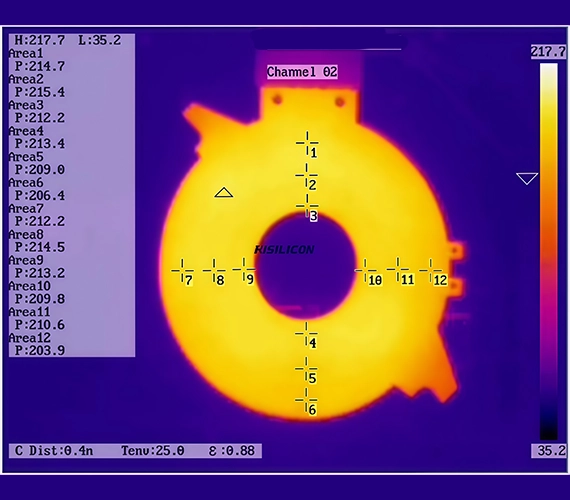Viewport: 570px width, 500px height.
Task: Click measurement crosshair marker 8
Action: pyautogui.click(x=214, y=270)
